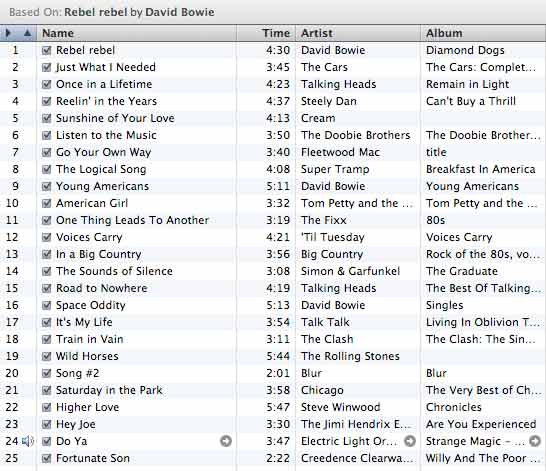Uncheck the American Girl checkbox
546x471 pixels.
46,203
